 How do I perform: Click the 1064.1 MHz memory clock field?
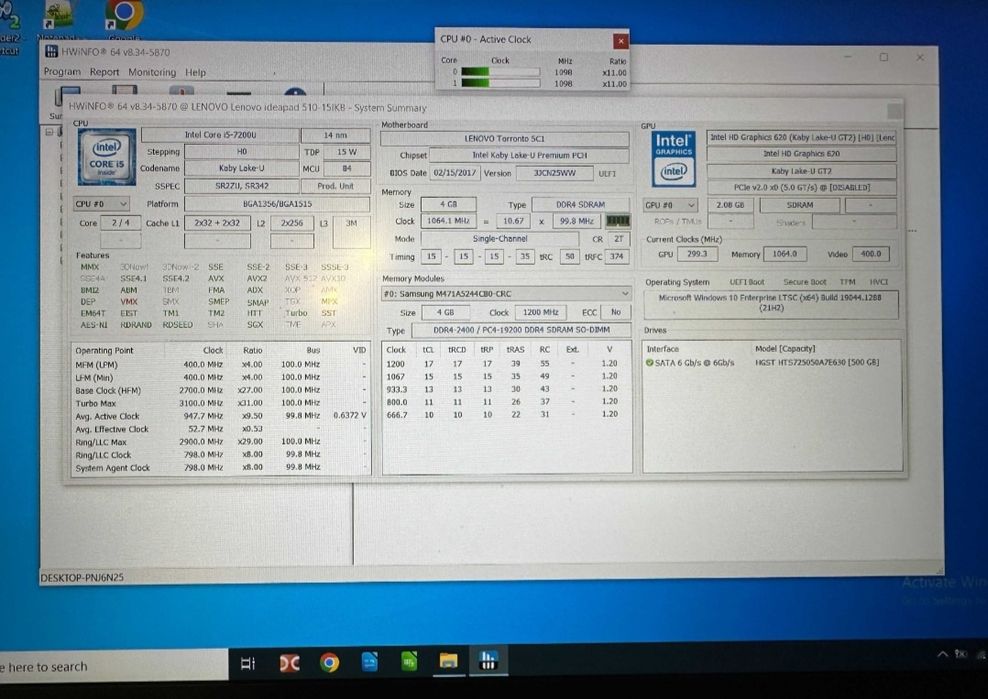pyautogui.click(x=448, y=221)
